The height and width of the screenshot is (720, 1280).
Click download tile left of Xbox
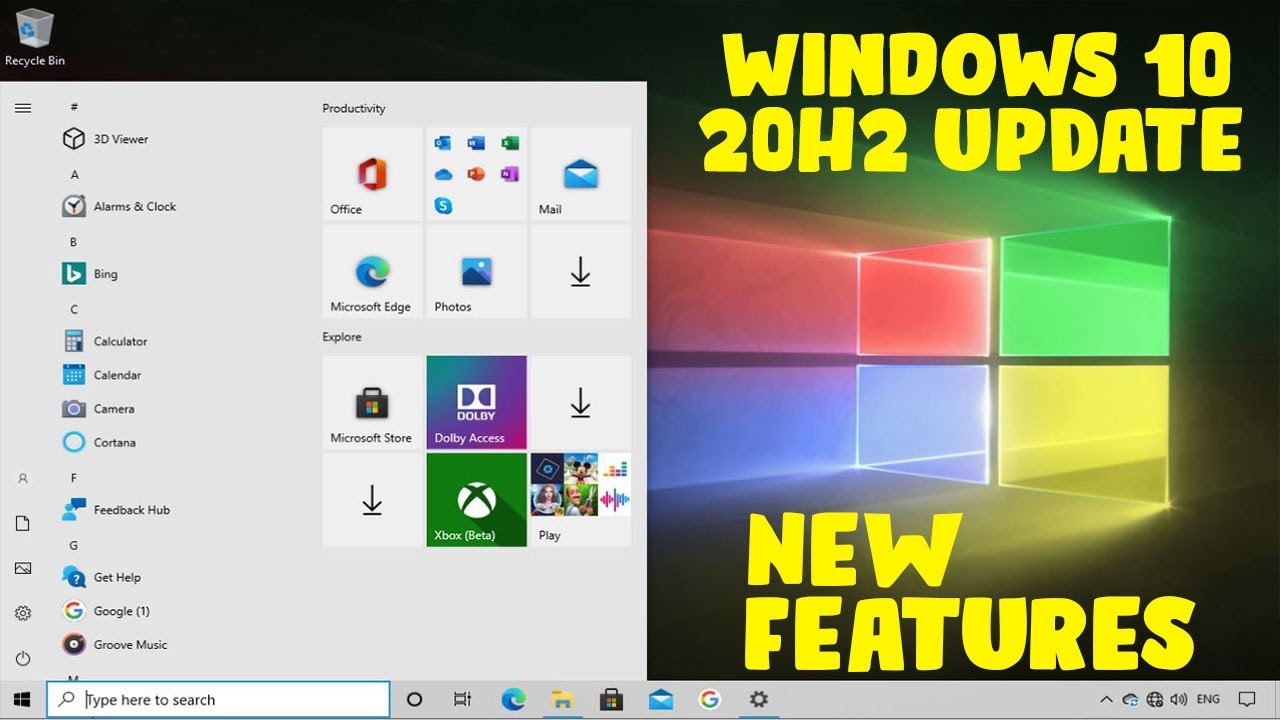click(372, 500)
